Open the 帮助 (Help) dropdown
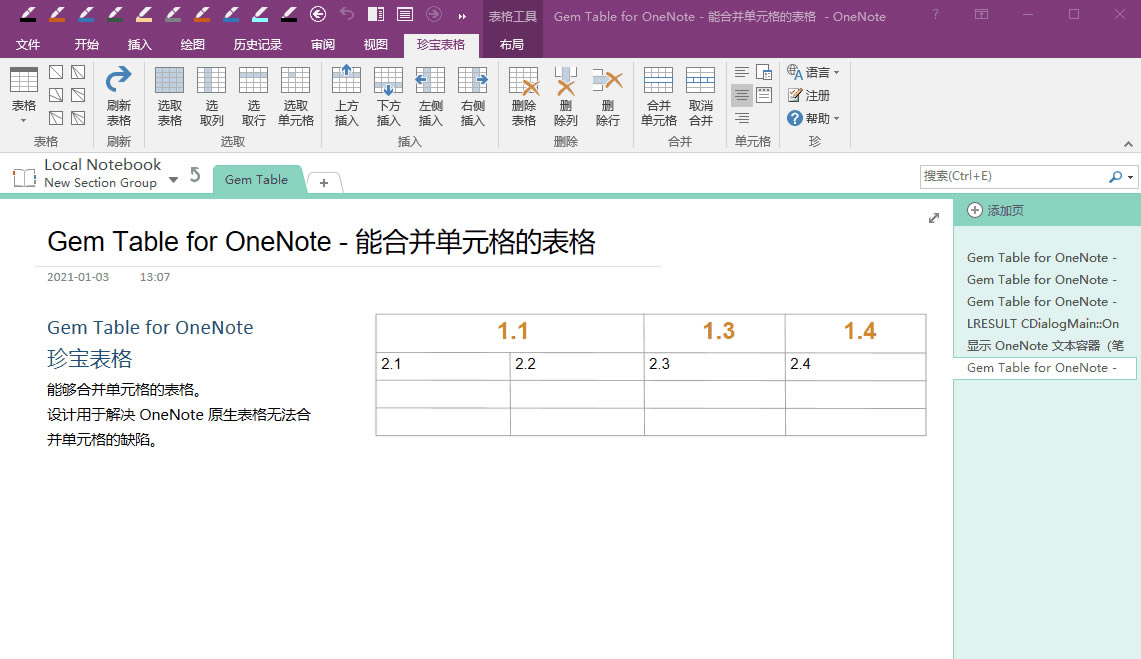The image size is (1141, 659). click(x=812, y=118)
